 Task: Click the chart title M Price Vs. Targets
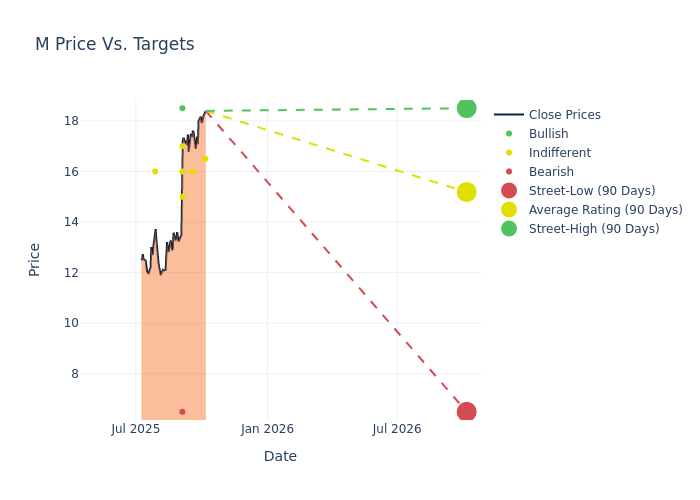[115, 45]
